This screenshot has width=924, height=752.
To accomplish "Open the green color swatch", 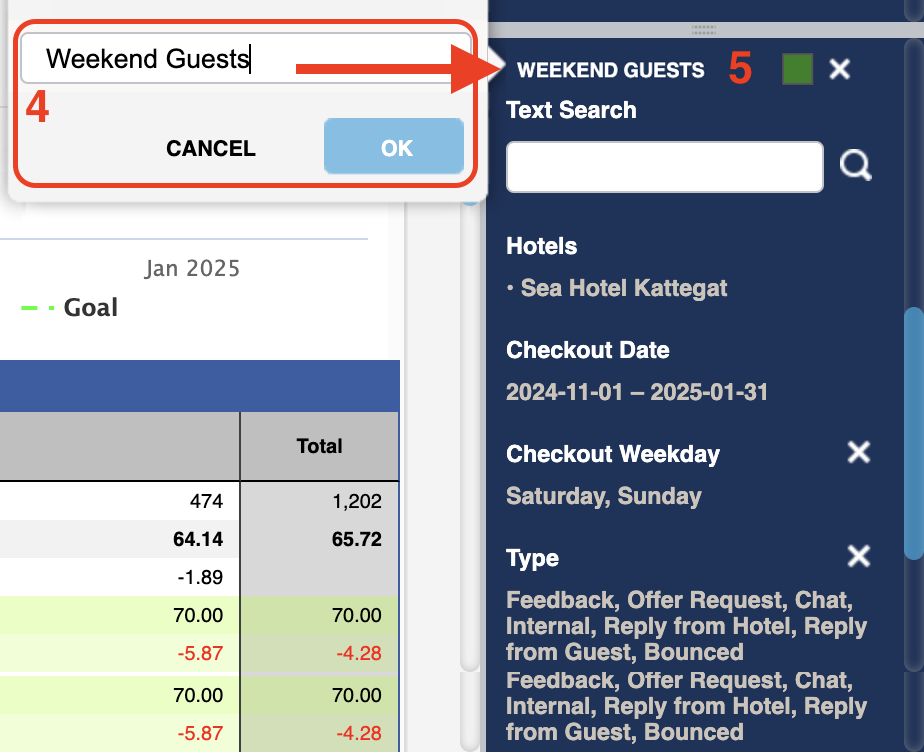I will 797,69.
